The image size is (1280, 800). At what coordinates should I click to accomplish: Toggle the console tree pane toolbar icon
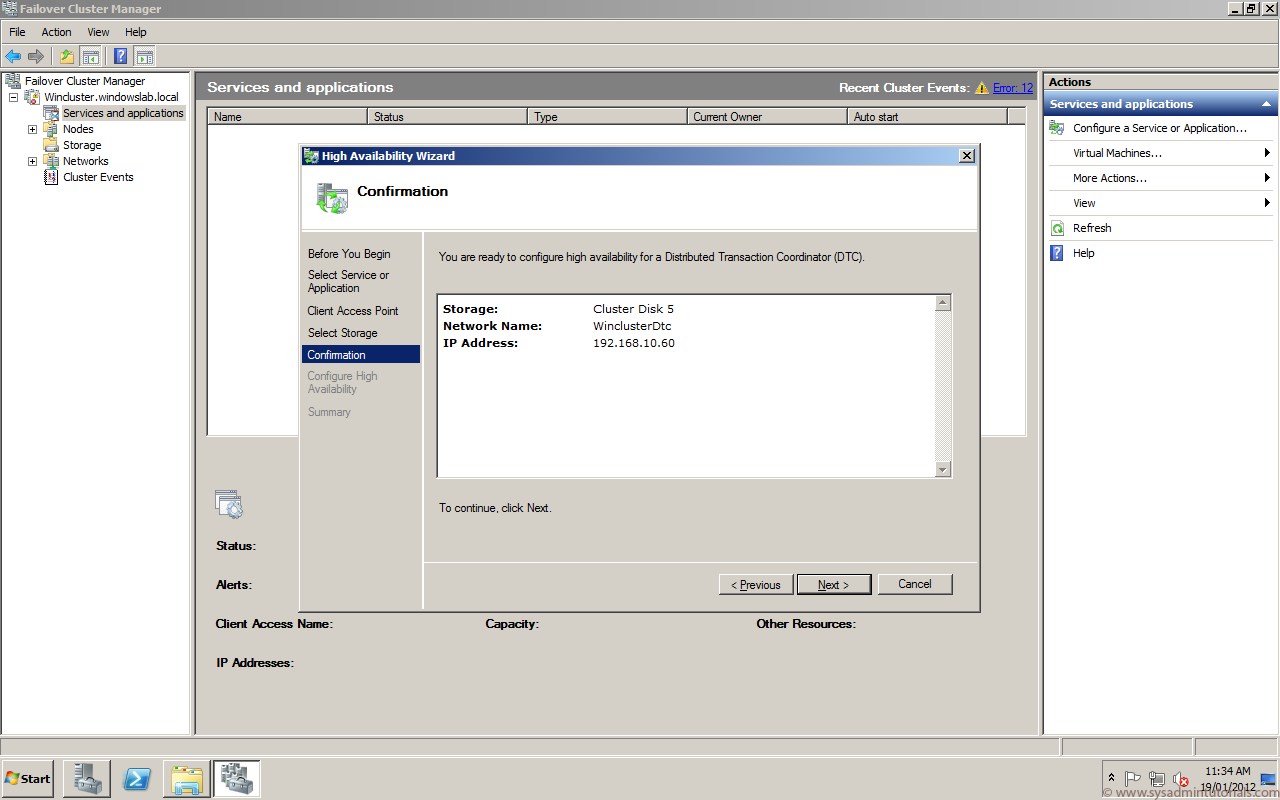click(90, 56)
